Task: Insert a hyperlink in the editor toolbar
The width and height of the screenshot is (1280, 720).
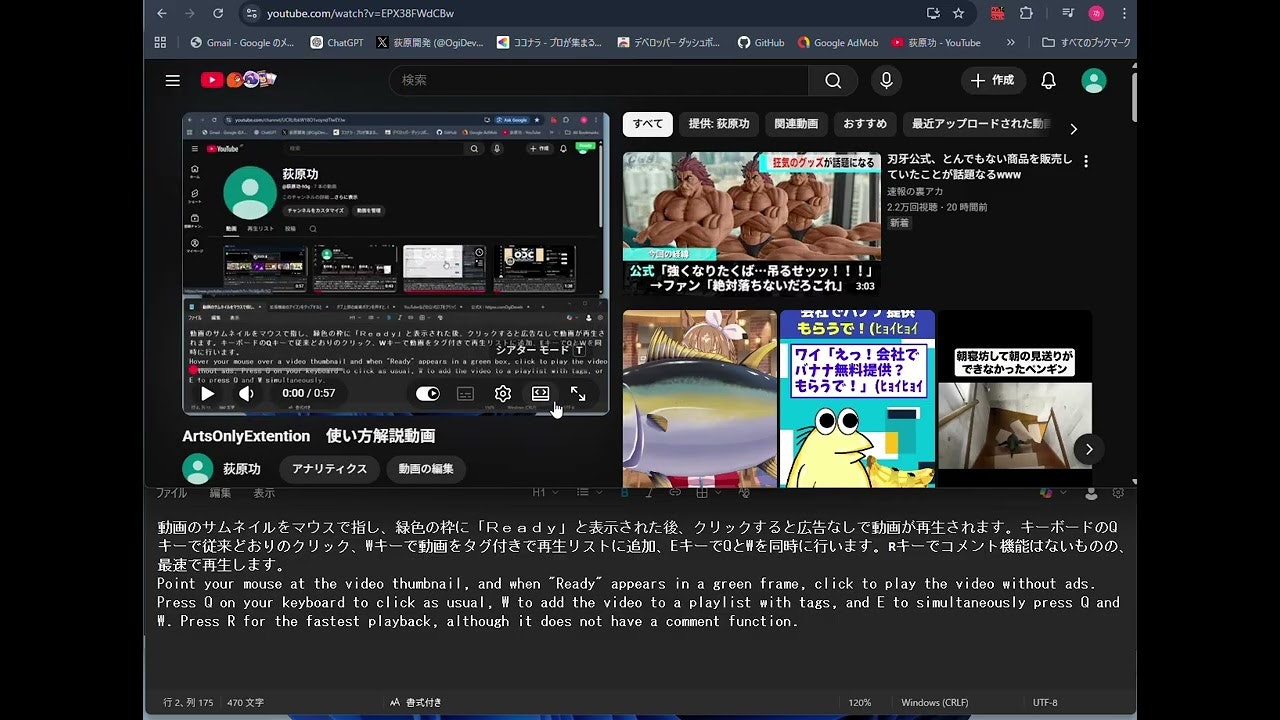Action: click(x=674, y=492)
